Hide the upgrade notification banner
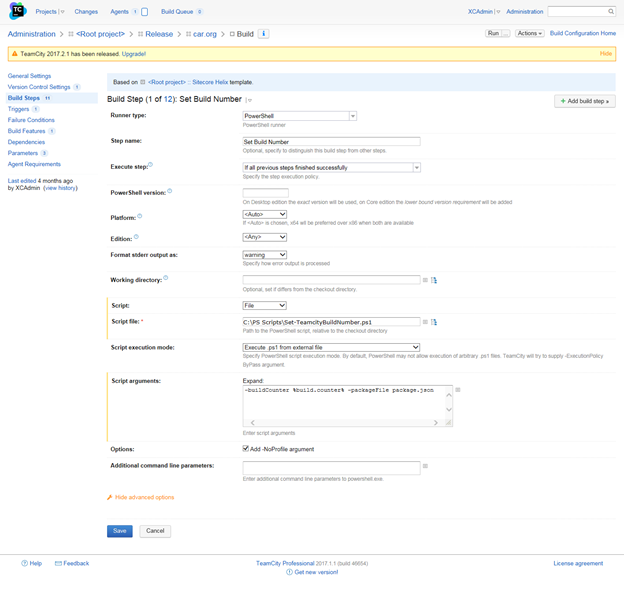This screenshot has height=594, width=624. (606, 54)
